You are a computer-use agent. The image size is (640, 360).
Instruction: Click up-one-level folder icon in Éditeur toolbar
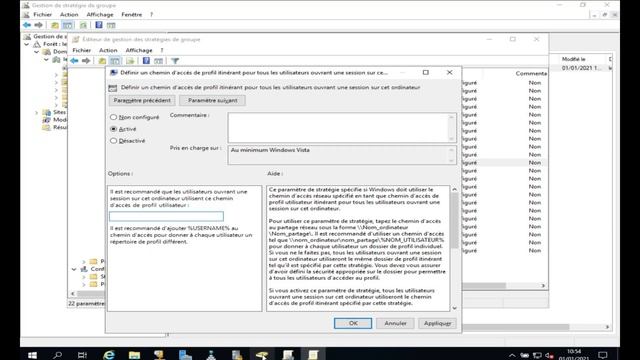point(102,61)
